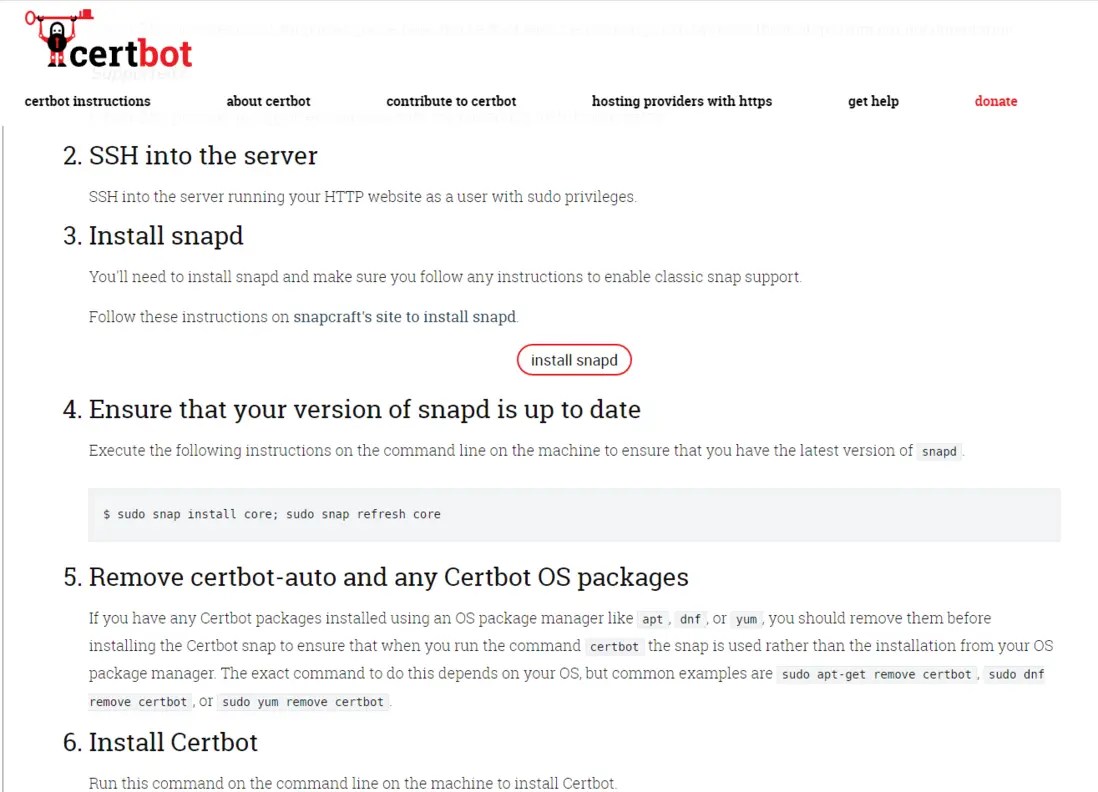Click the dnf code tag
This screenshot has height=792, width=1098.
(691, 619)
